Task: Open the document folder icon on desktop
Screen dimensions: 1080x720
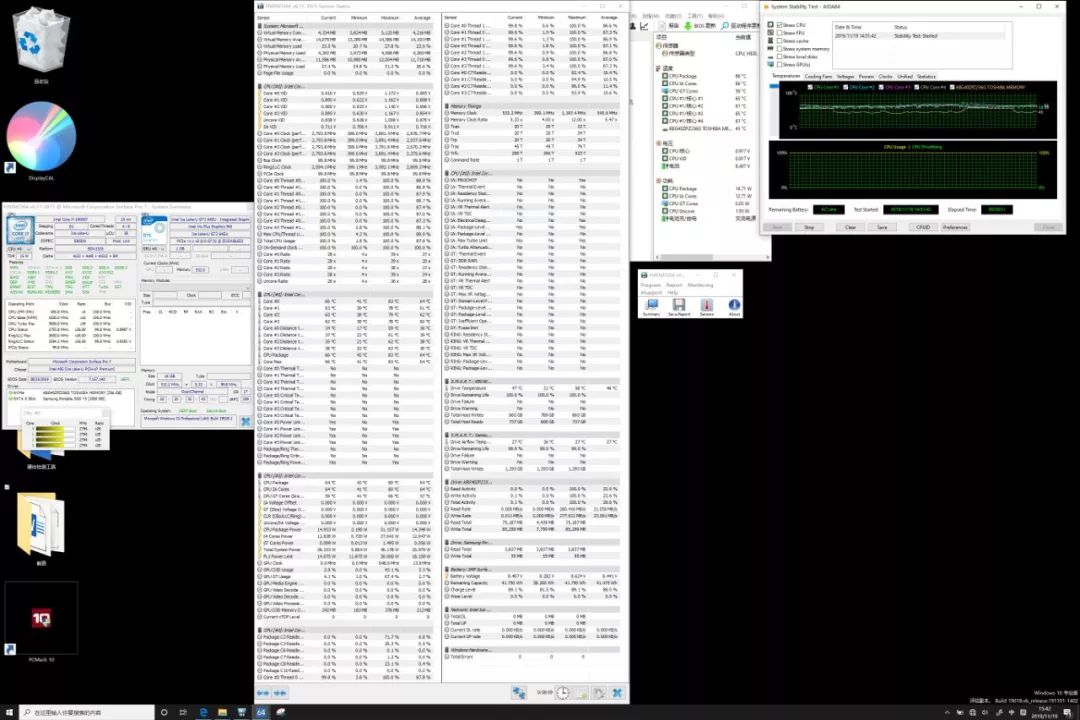Action: (41, 526)
